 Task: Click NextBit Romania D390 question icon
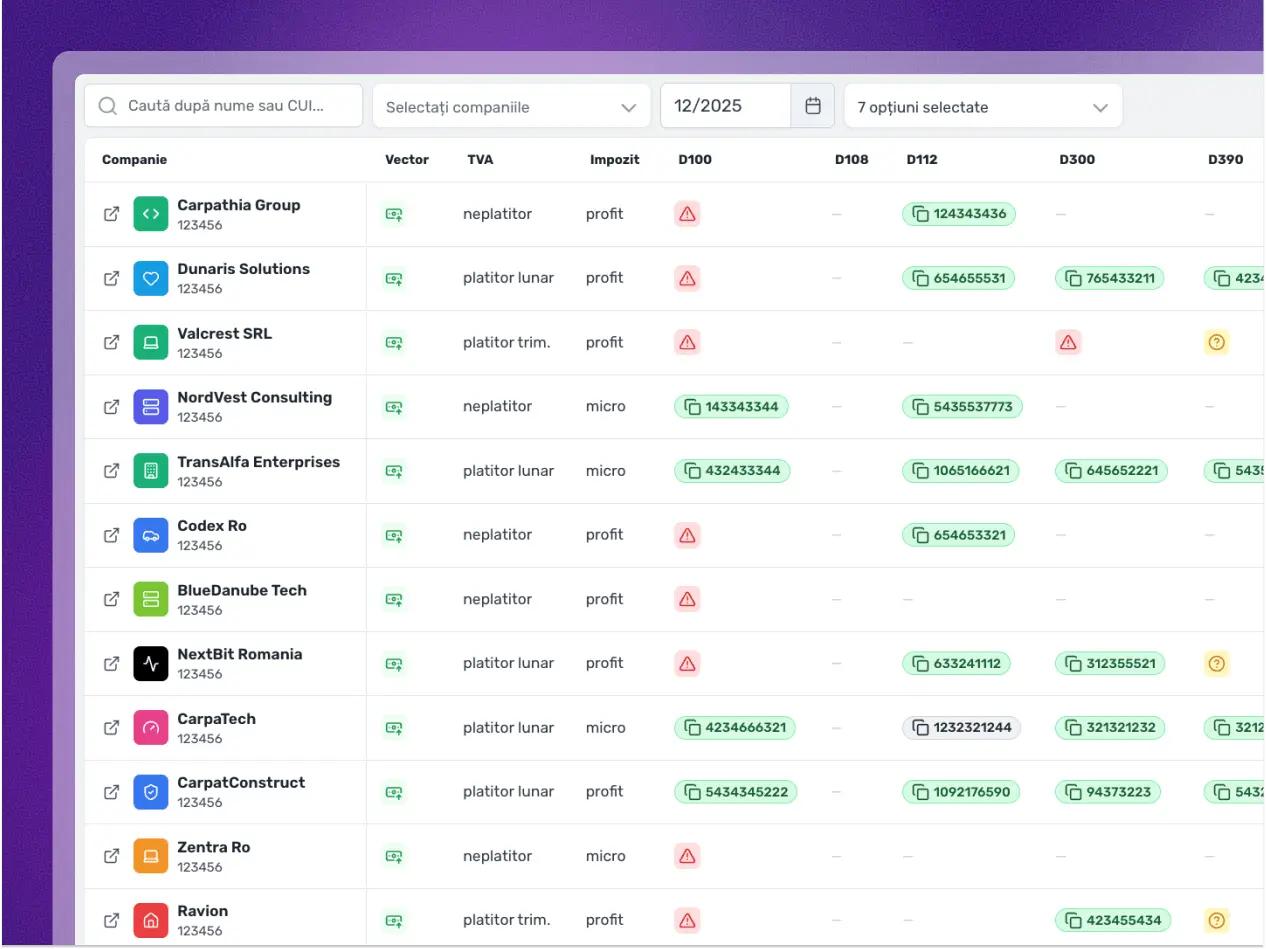(1217, 663)
